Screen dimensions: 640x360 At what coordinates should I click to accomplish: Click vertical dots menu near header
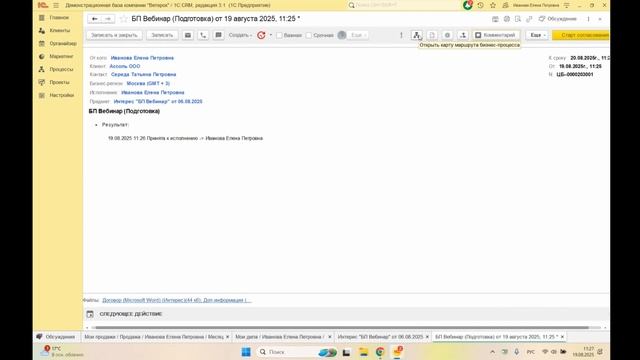pyautogui.click(x=588, y=19)
